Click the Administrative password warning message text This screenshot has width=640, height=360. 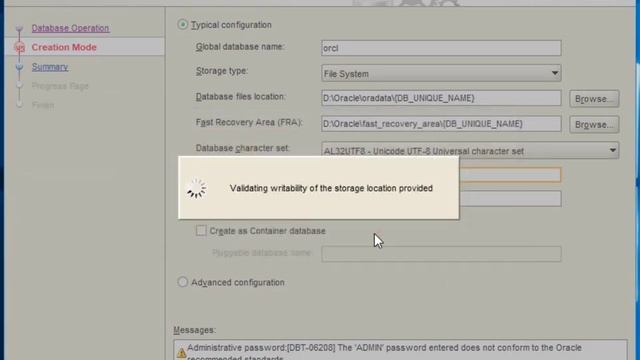(x=384, y=352)
